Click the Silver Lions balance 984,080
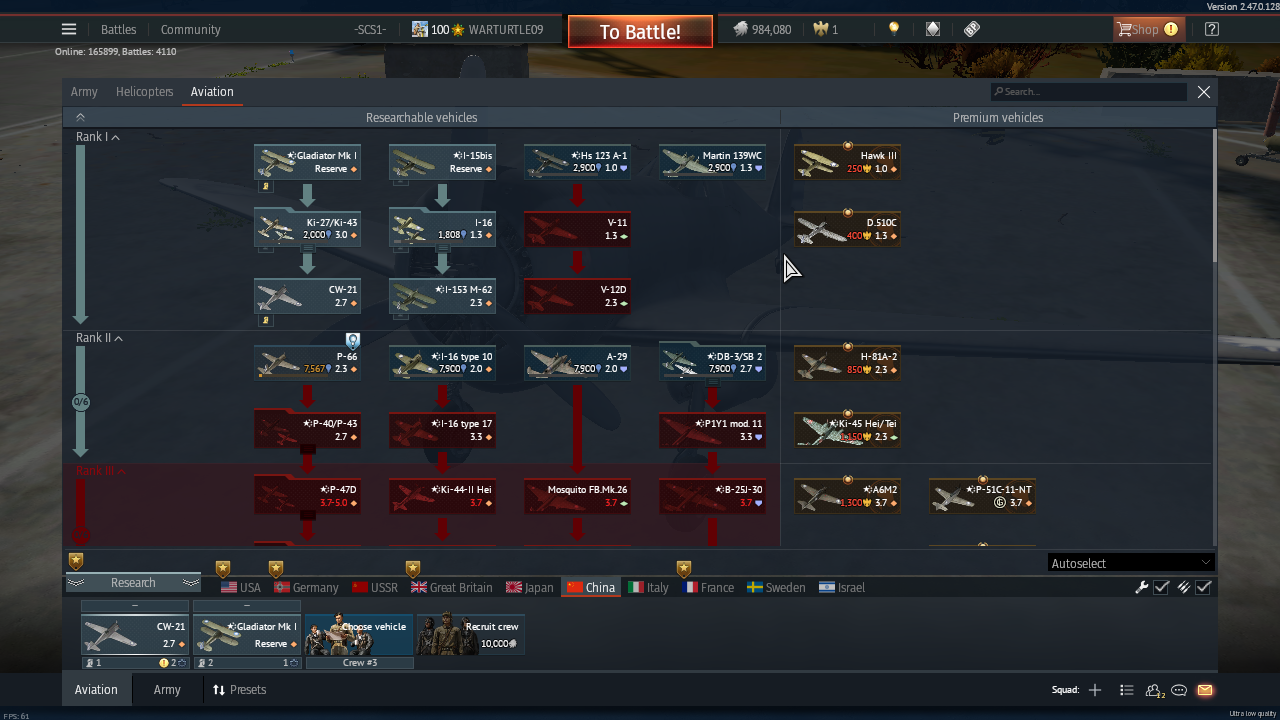 (762, 29)
